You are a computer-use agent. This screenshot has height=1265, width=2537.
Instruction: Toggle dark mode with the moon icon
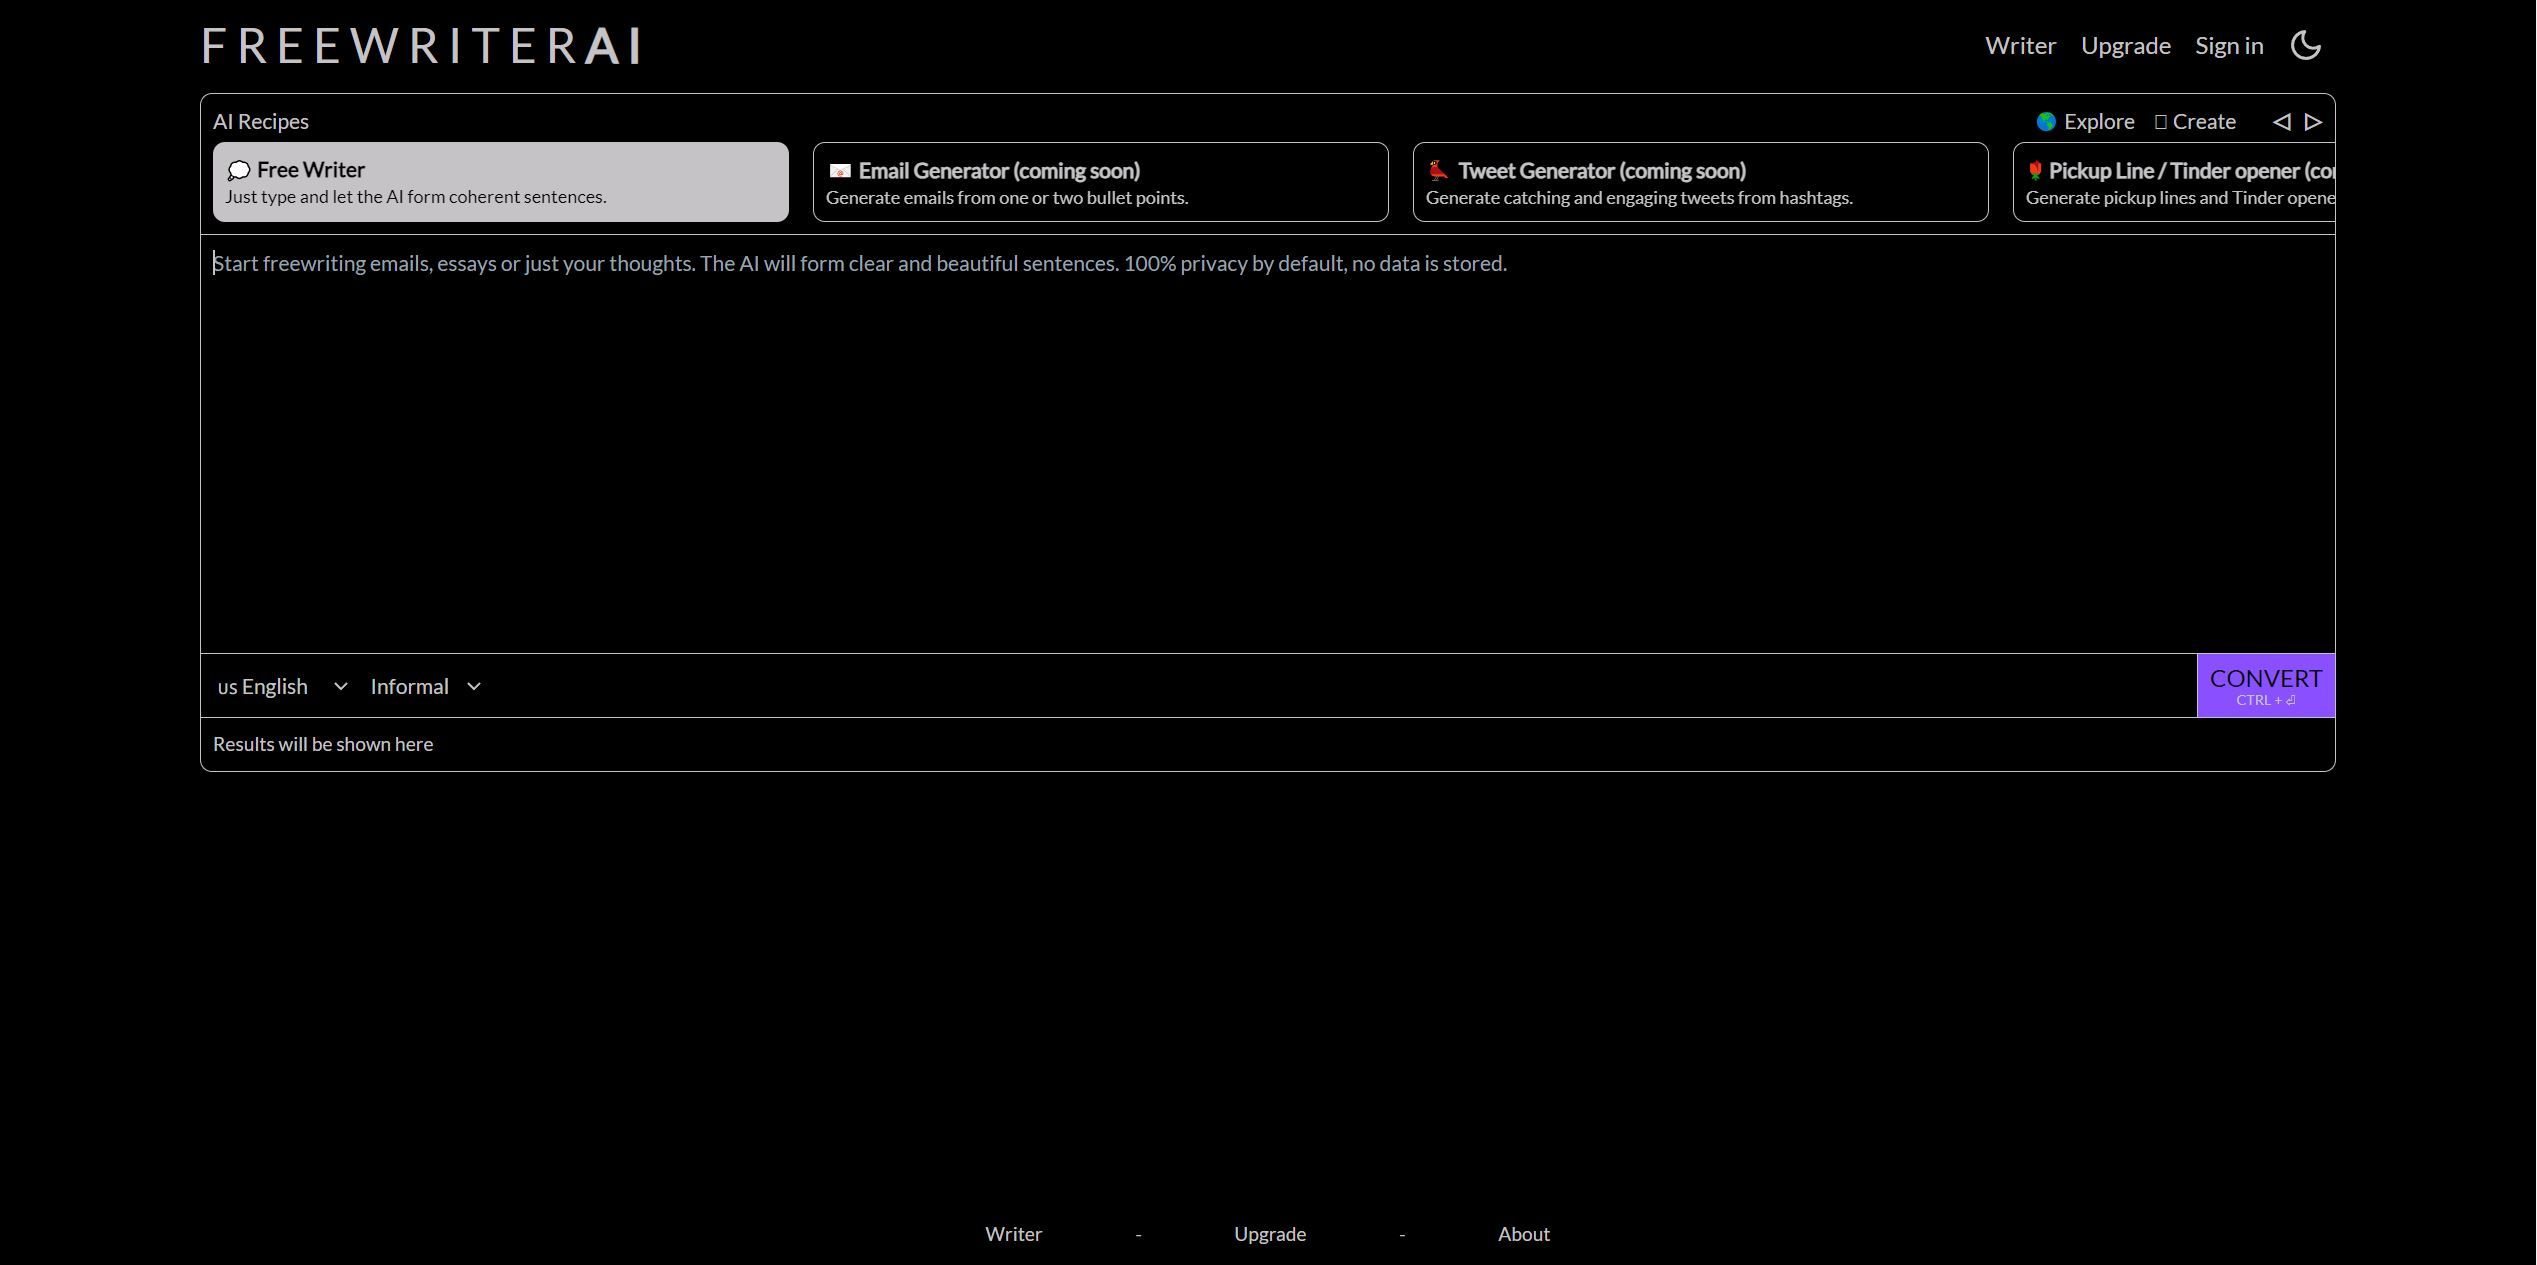(2305, 46)
